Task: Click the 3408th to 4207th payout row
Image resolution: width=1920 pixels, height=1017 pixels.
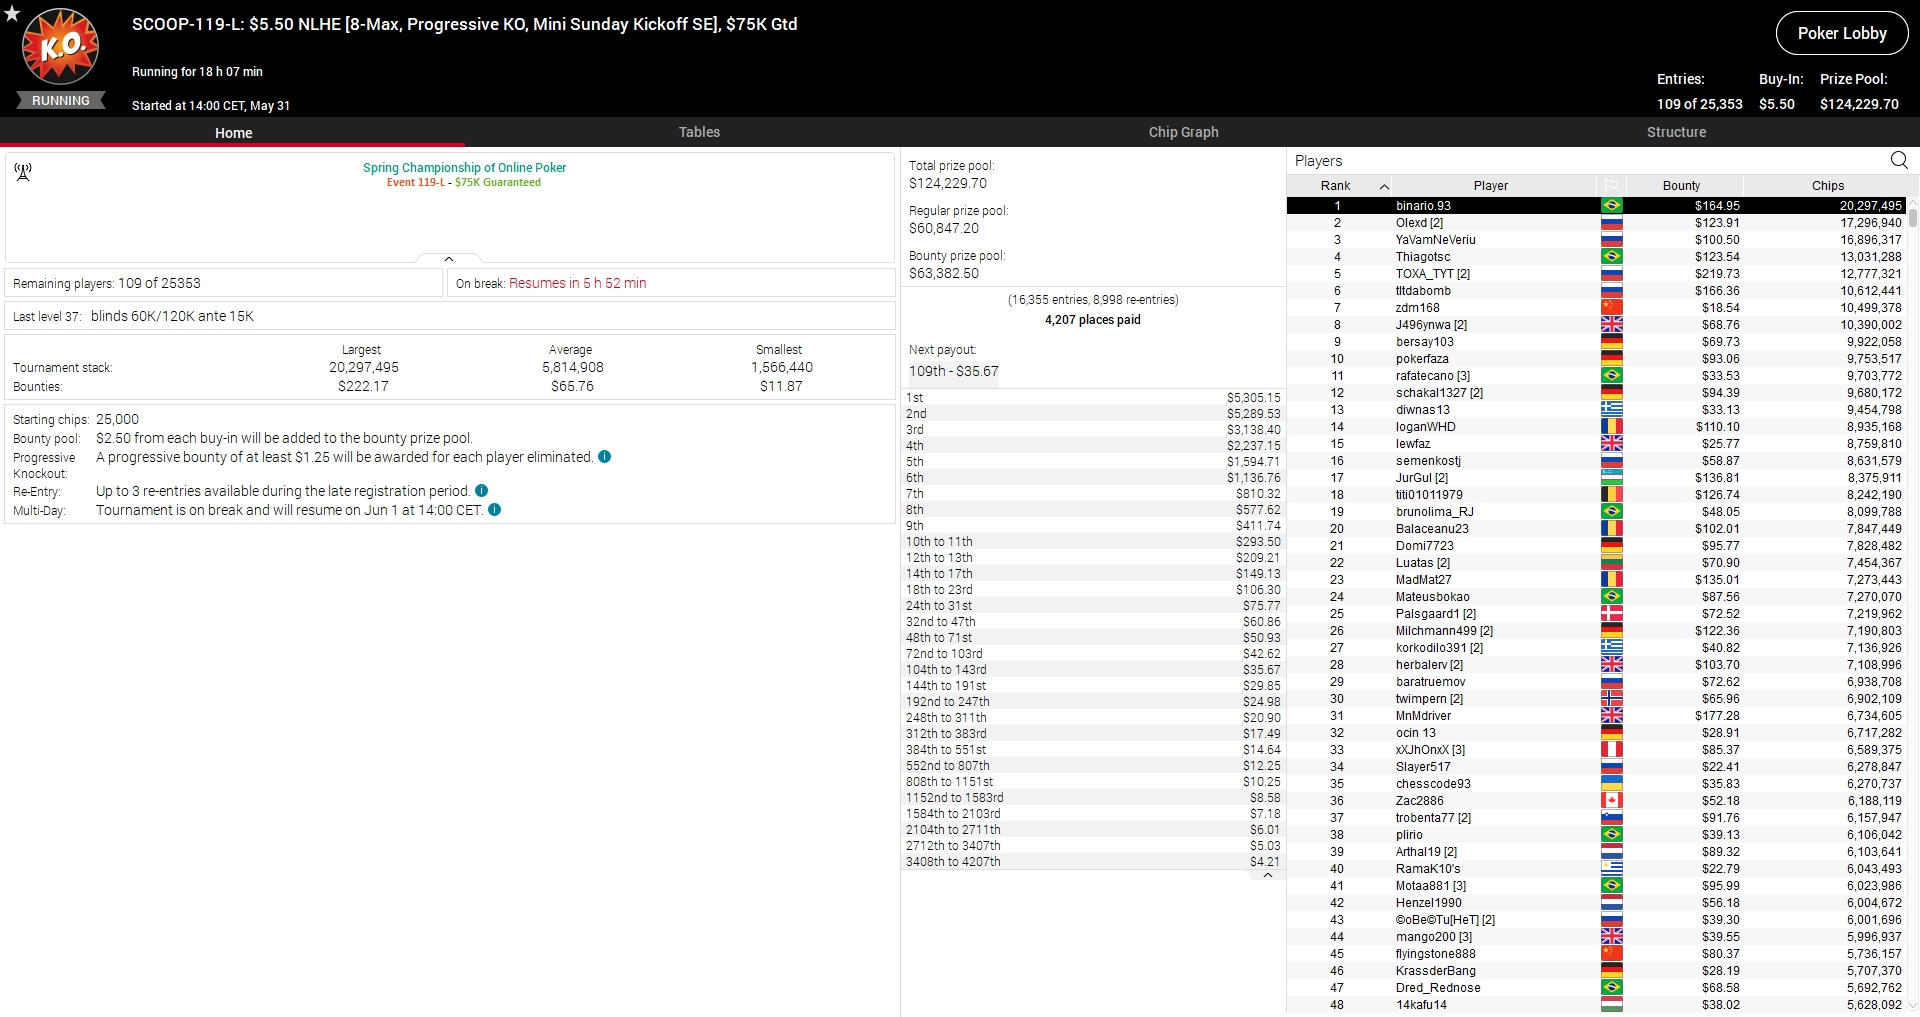Action: (1093, 862)
